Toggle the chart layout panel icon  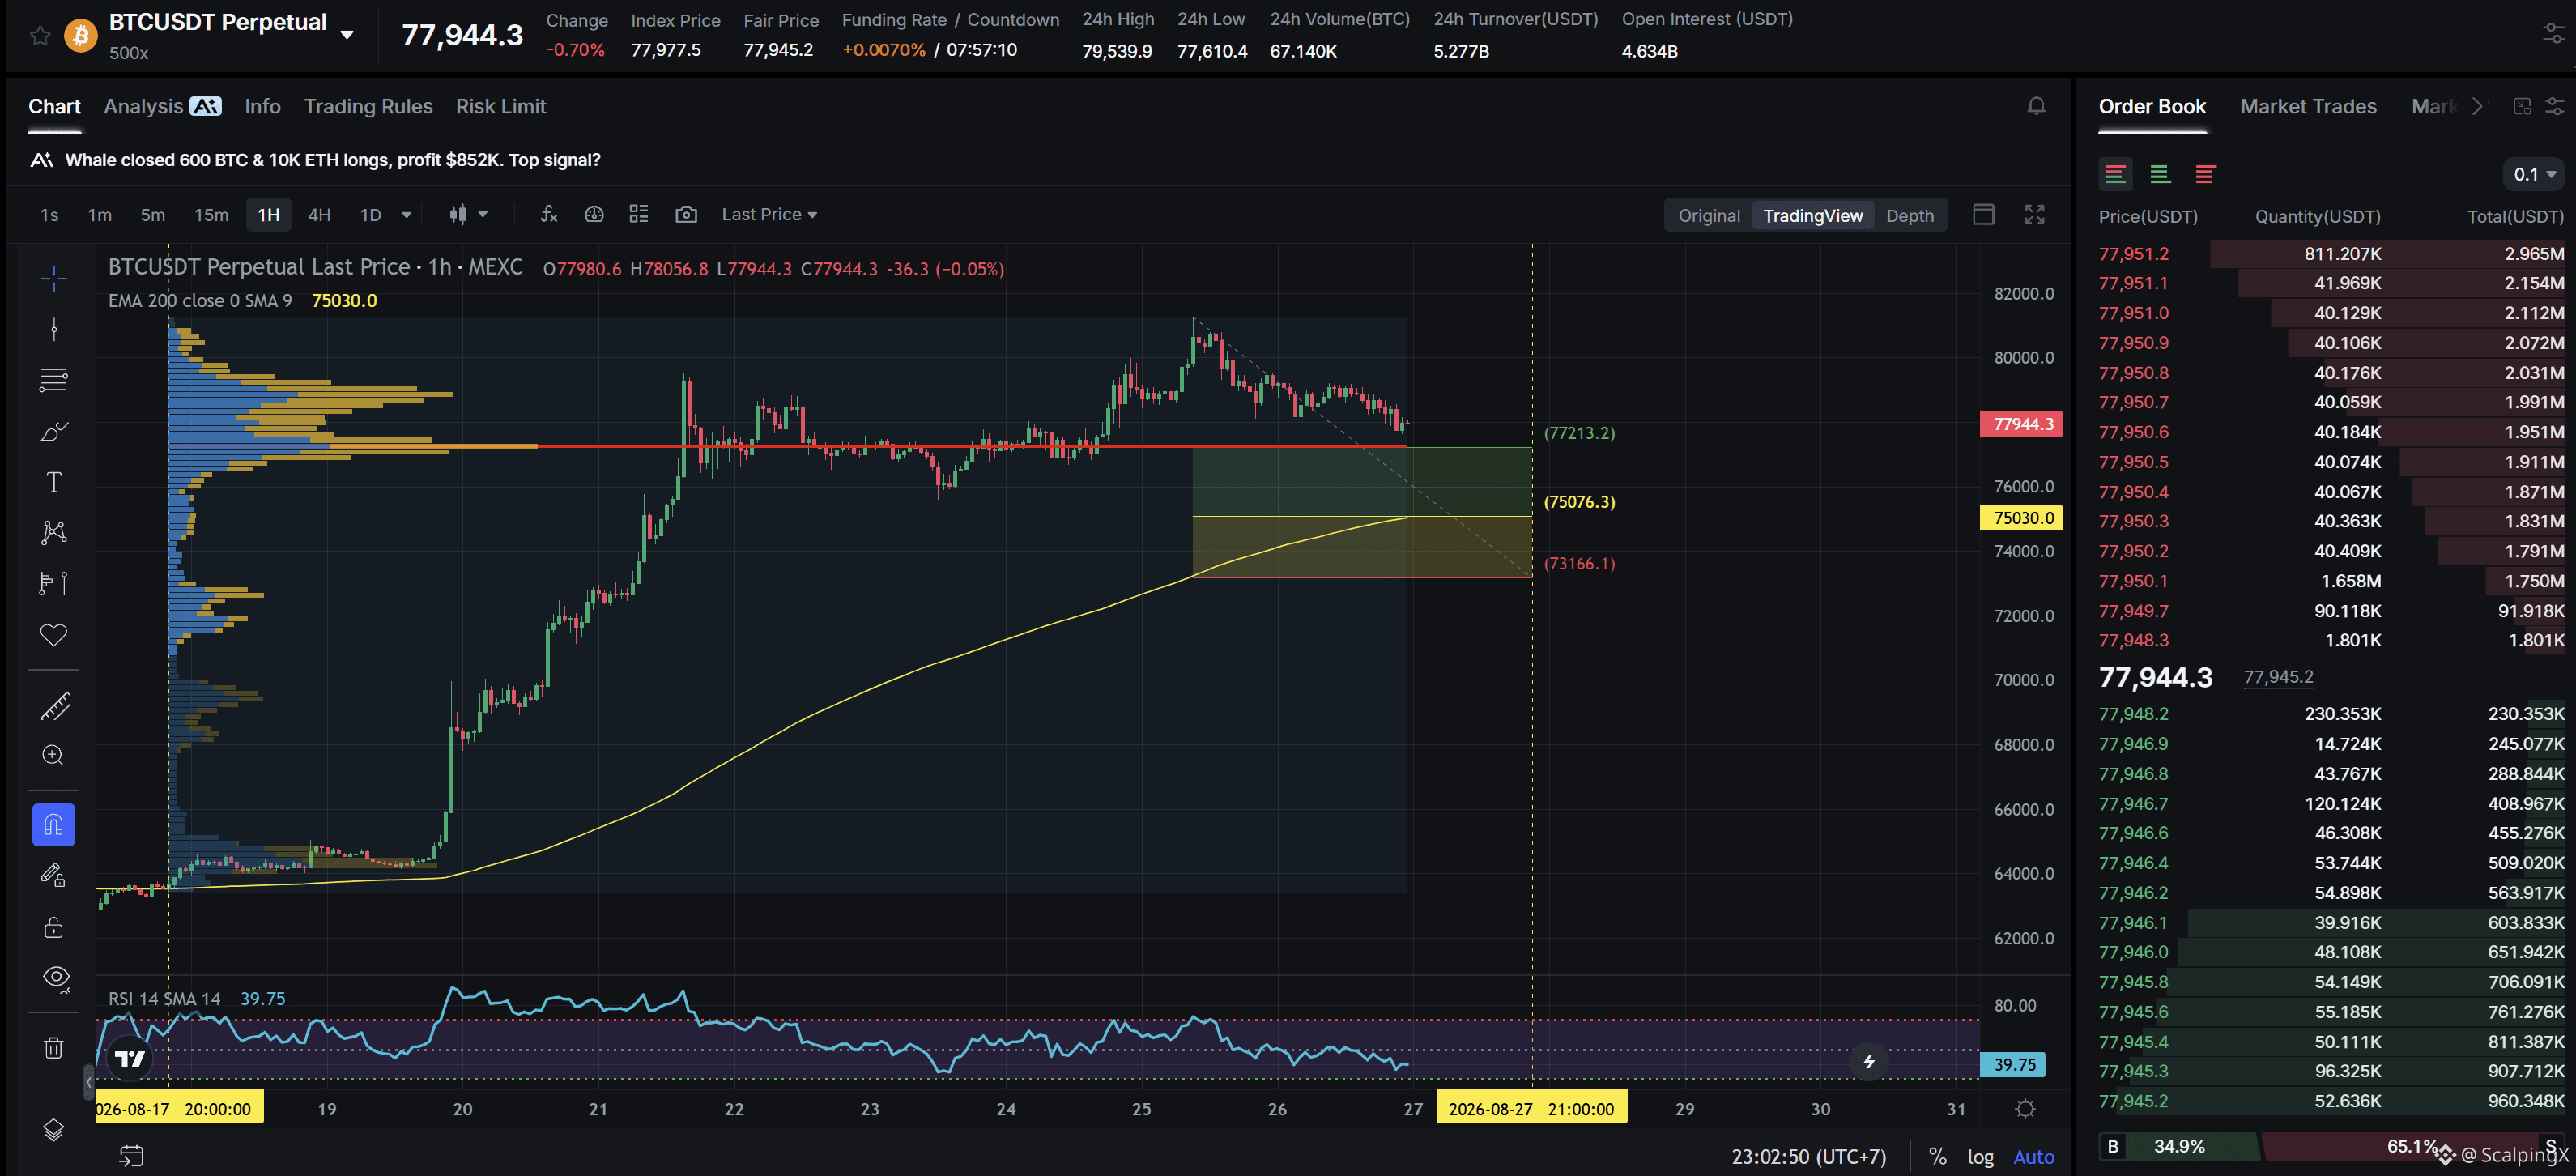1984,215
